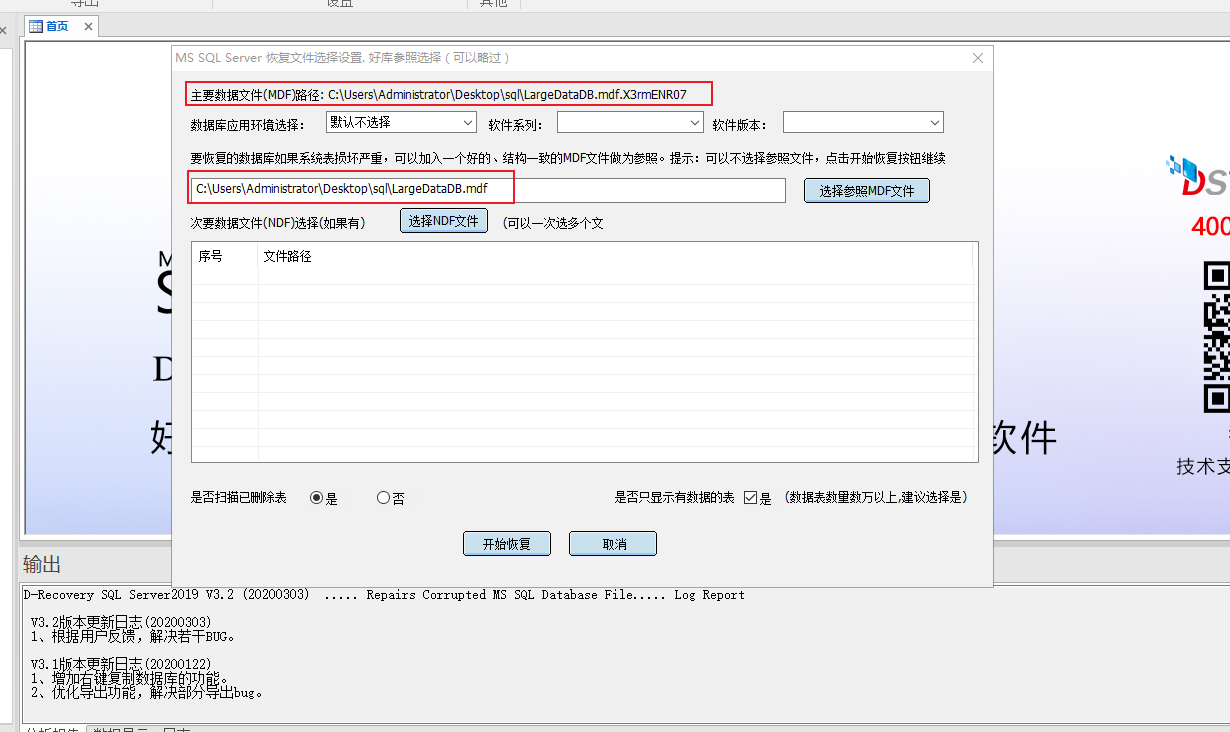
Task: Click the main MDF path text
Action: coord(439,95)
